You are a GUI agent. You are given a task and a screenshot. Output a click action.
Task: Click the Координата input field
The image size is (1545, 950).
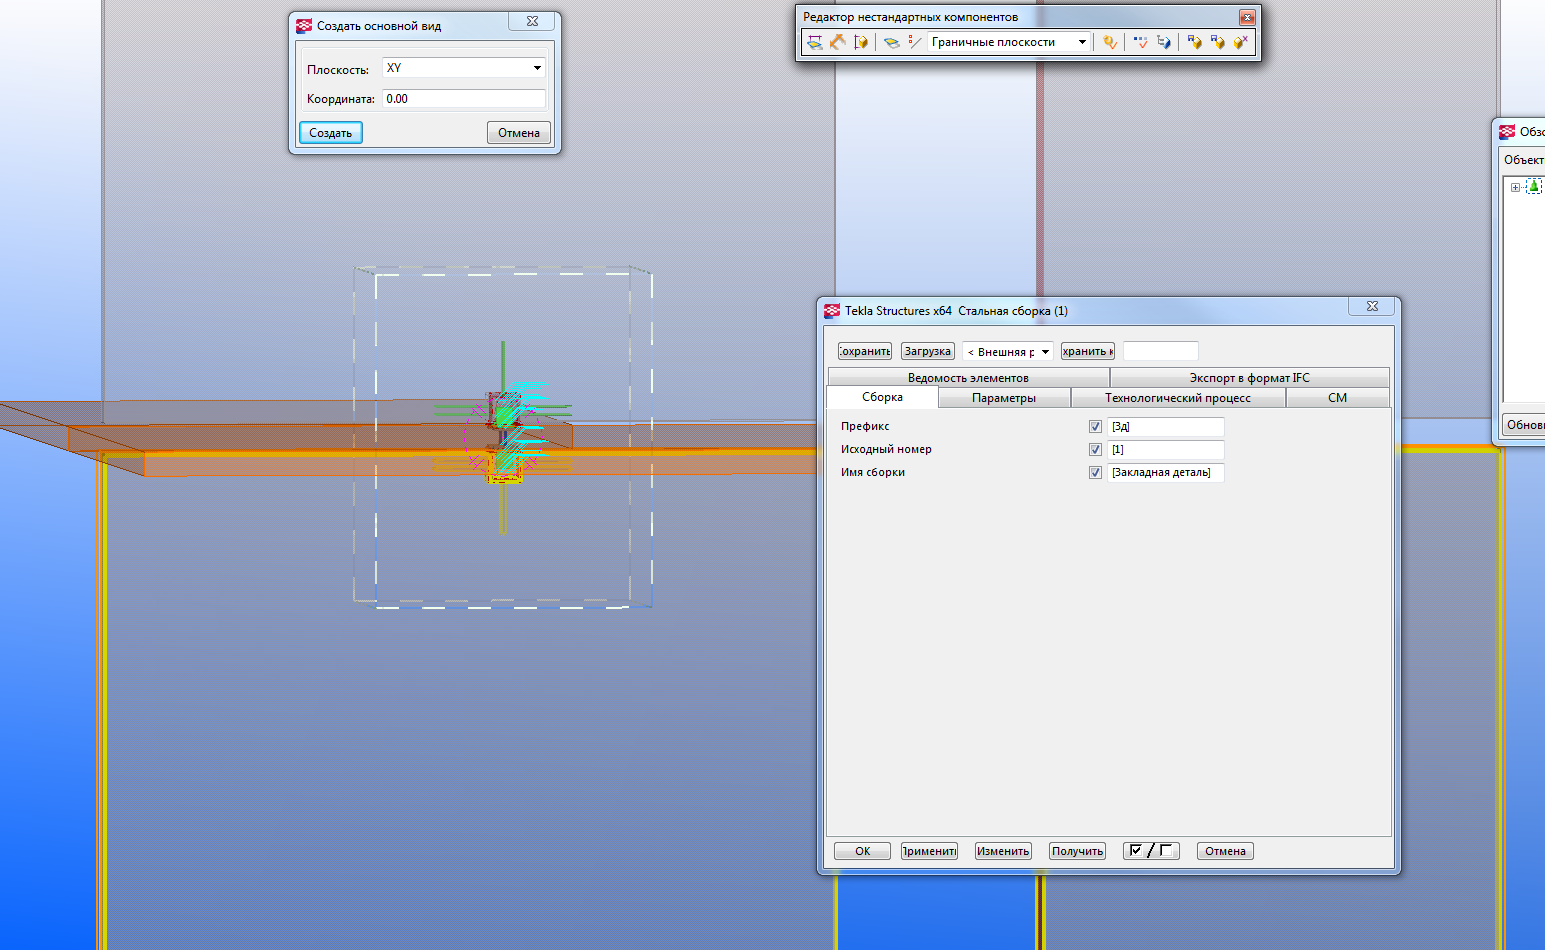(x=464, y=99)
